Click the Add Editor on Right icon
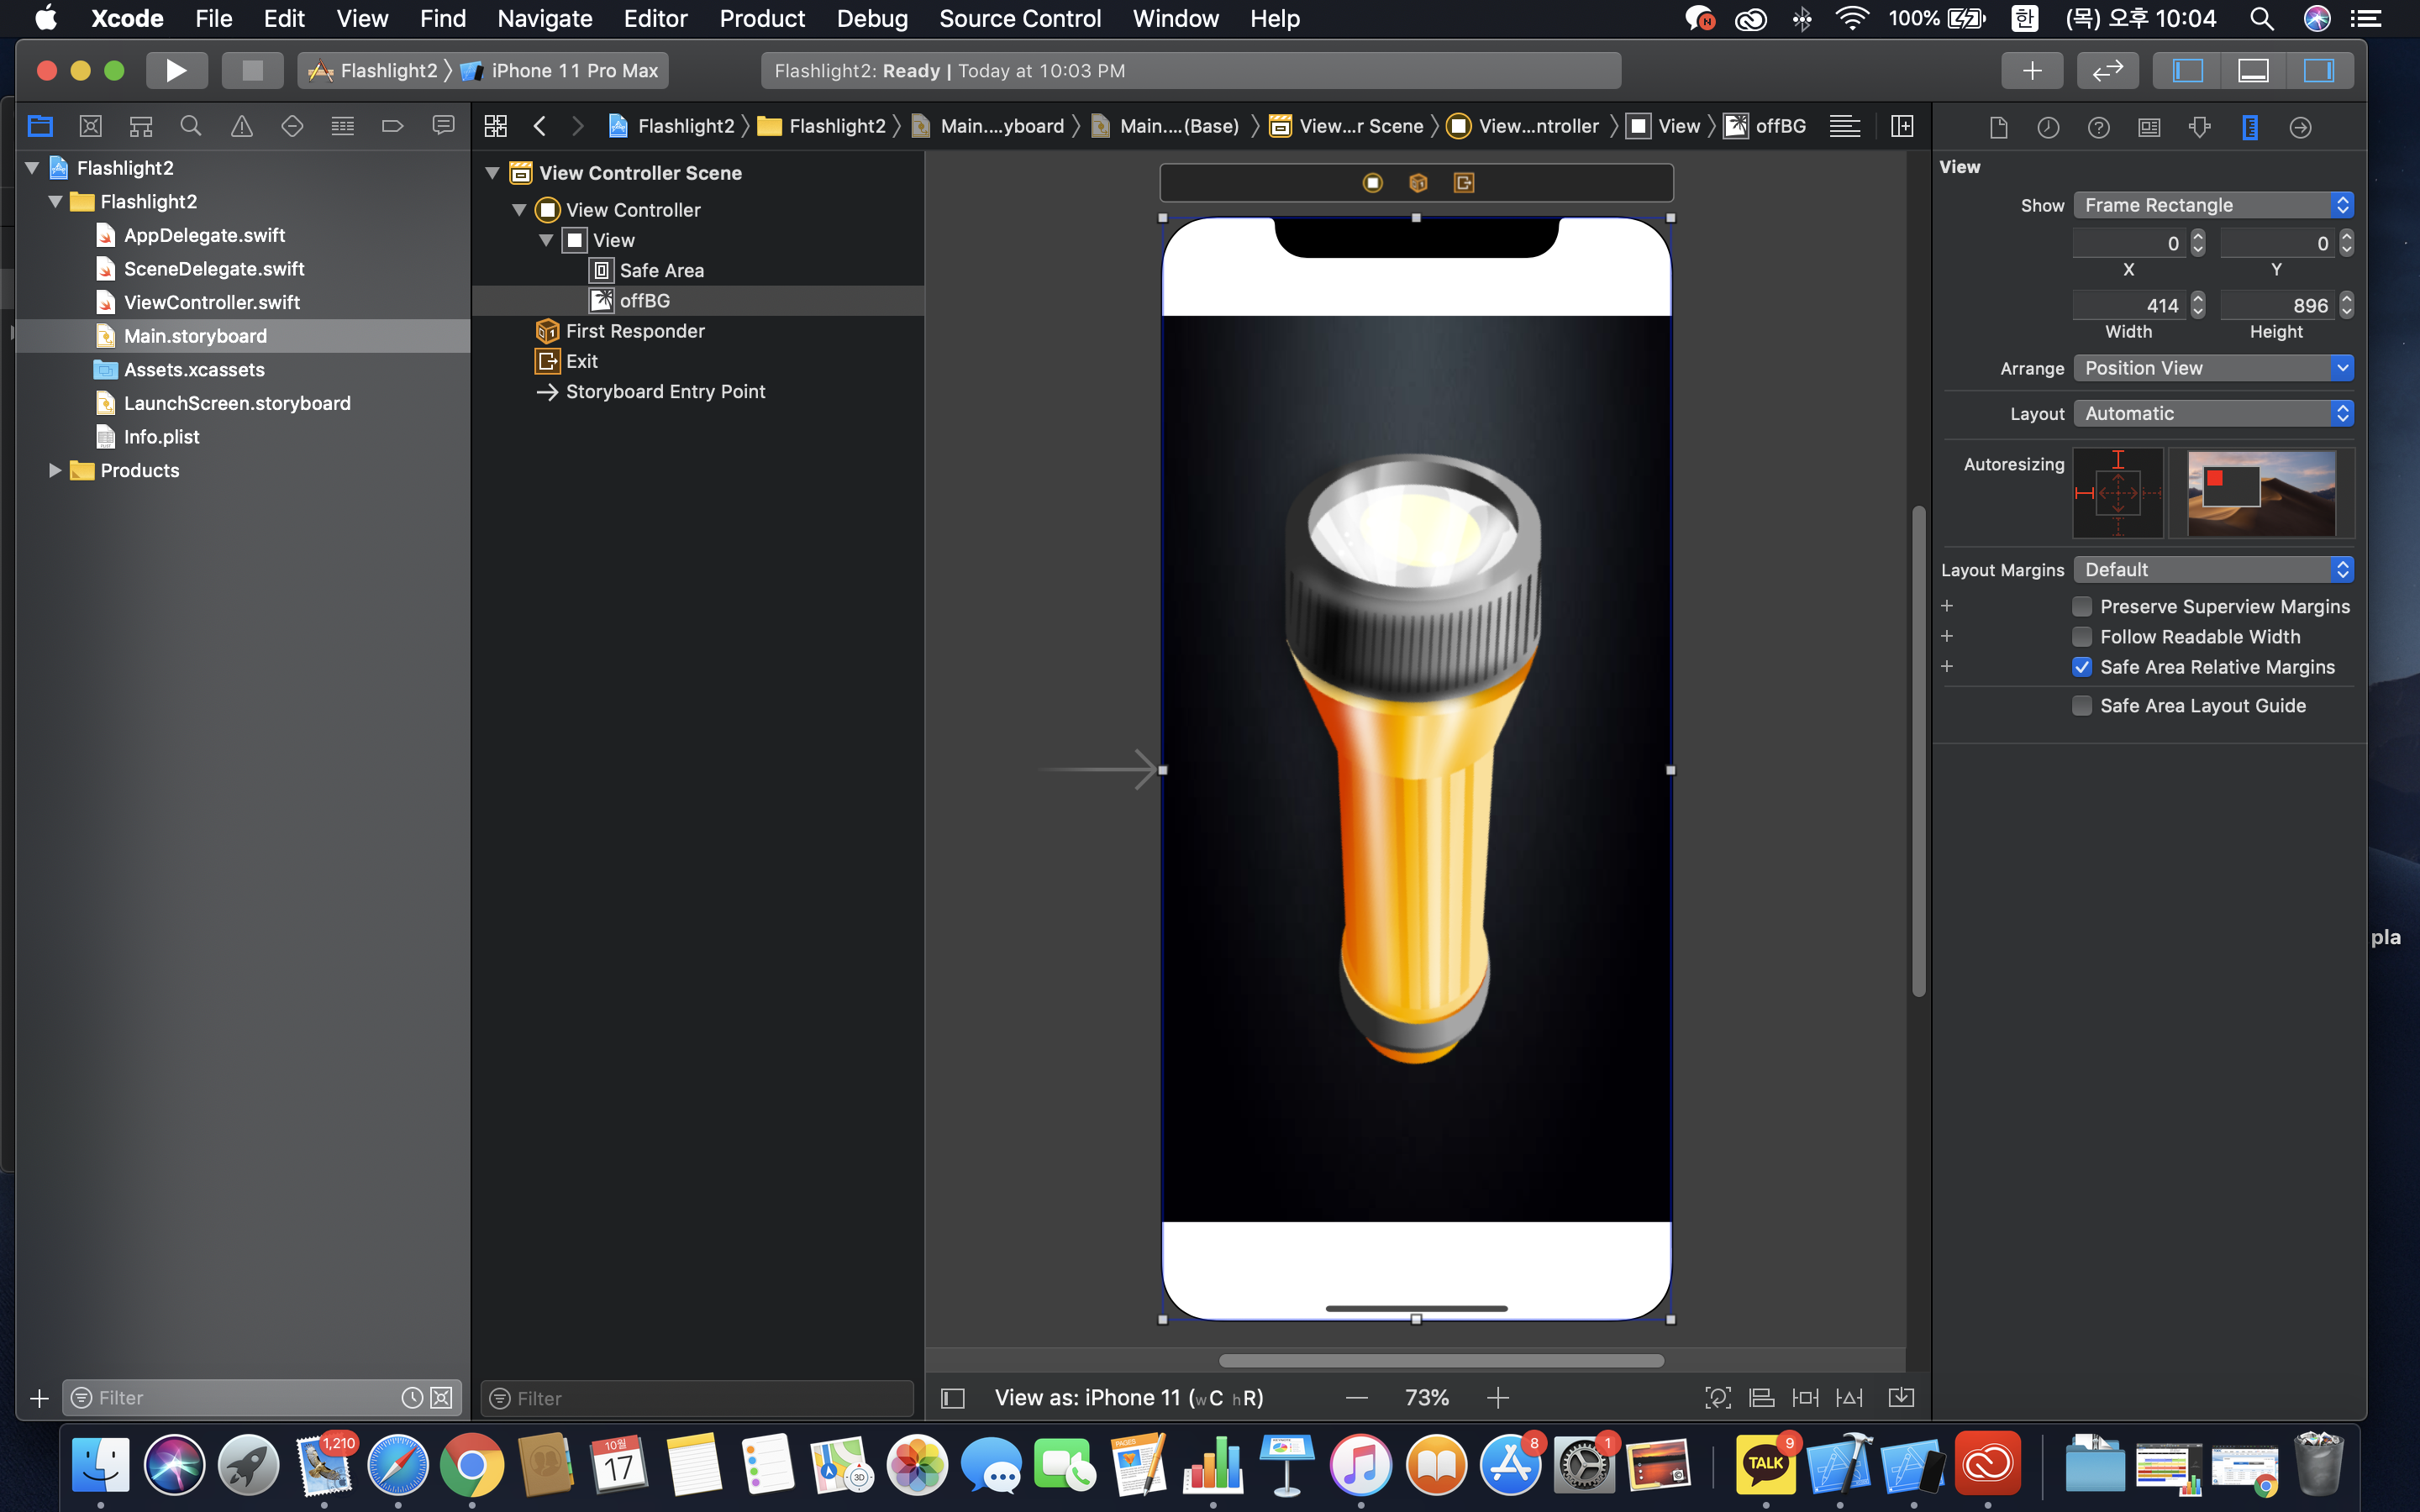 pyautogui.click(x=1901, y=126)
